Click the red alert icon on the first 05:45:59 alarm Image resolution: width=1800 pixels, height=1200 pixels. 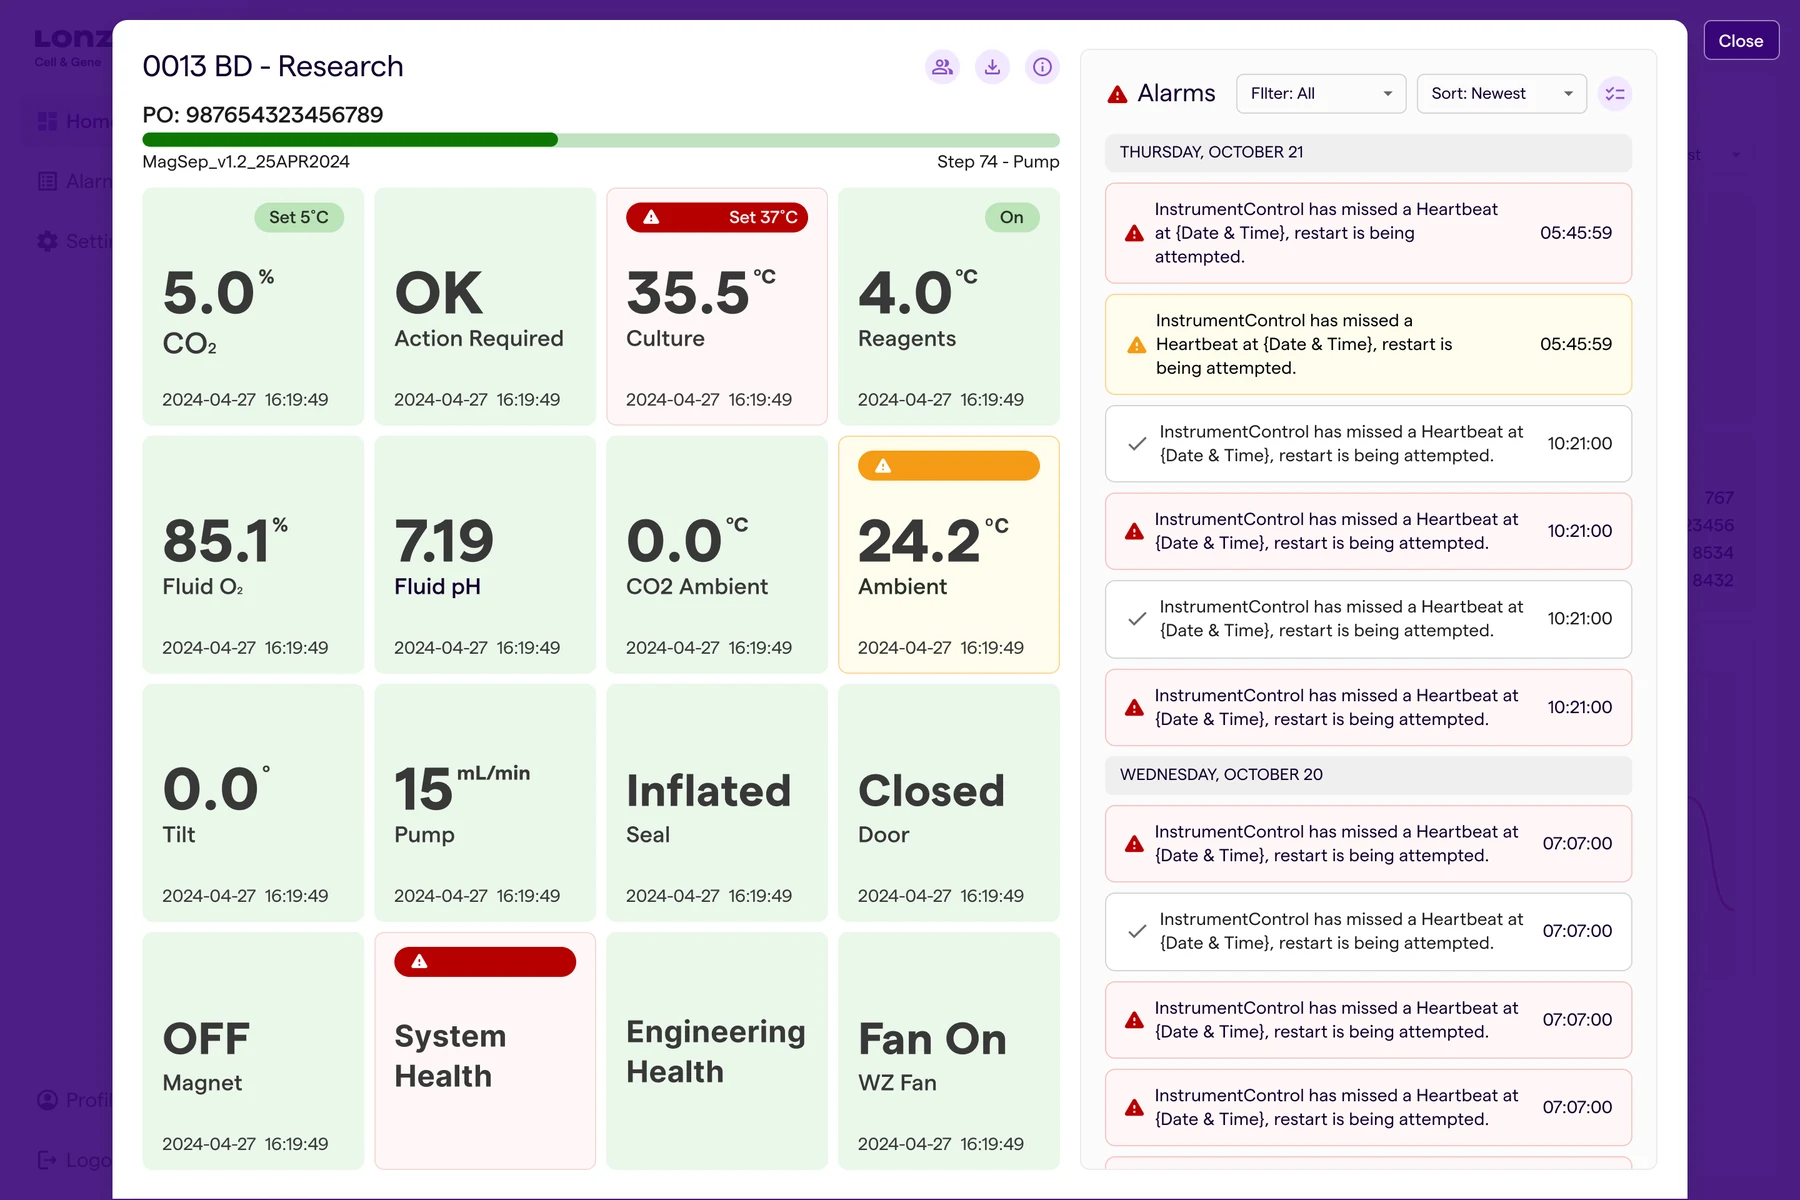pos(1134,233)
